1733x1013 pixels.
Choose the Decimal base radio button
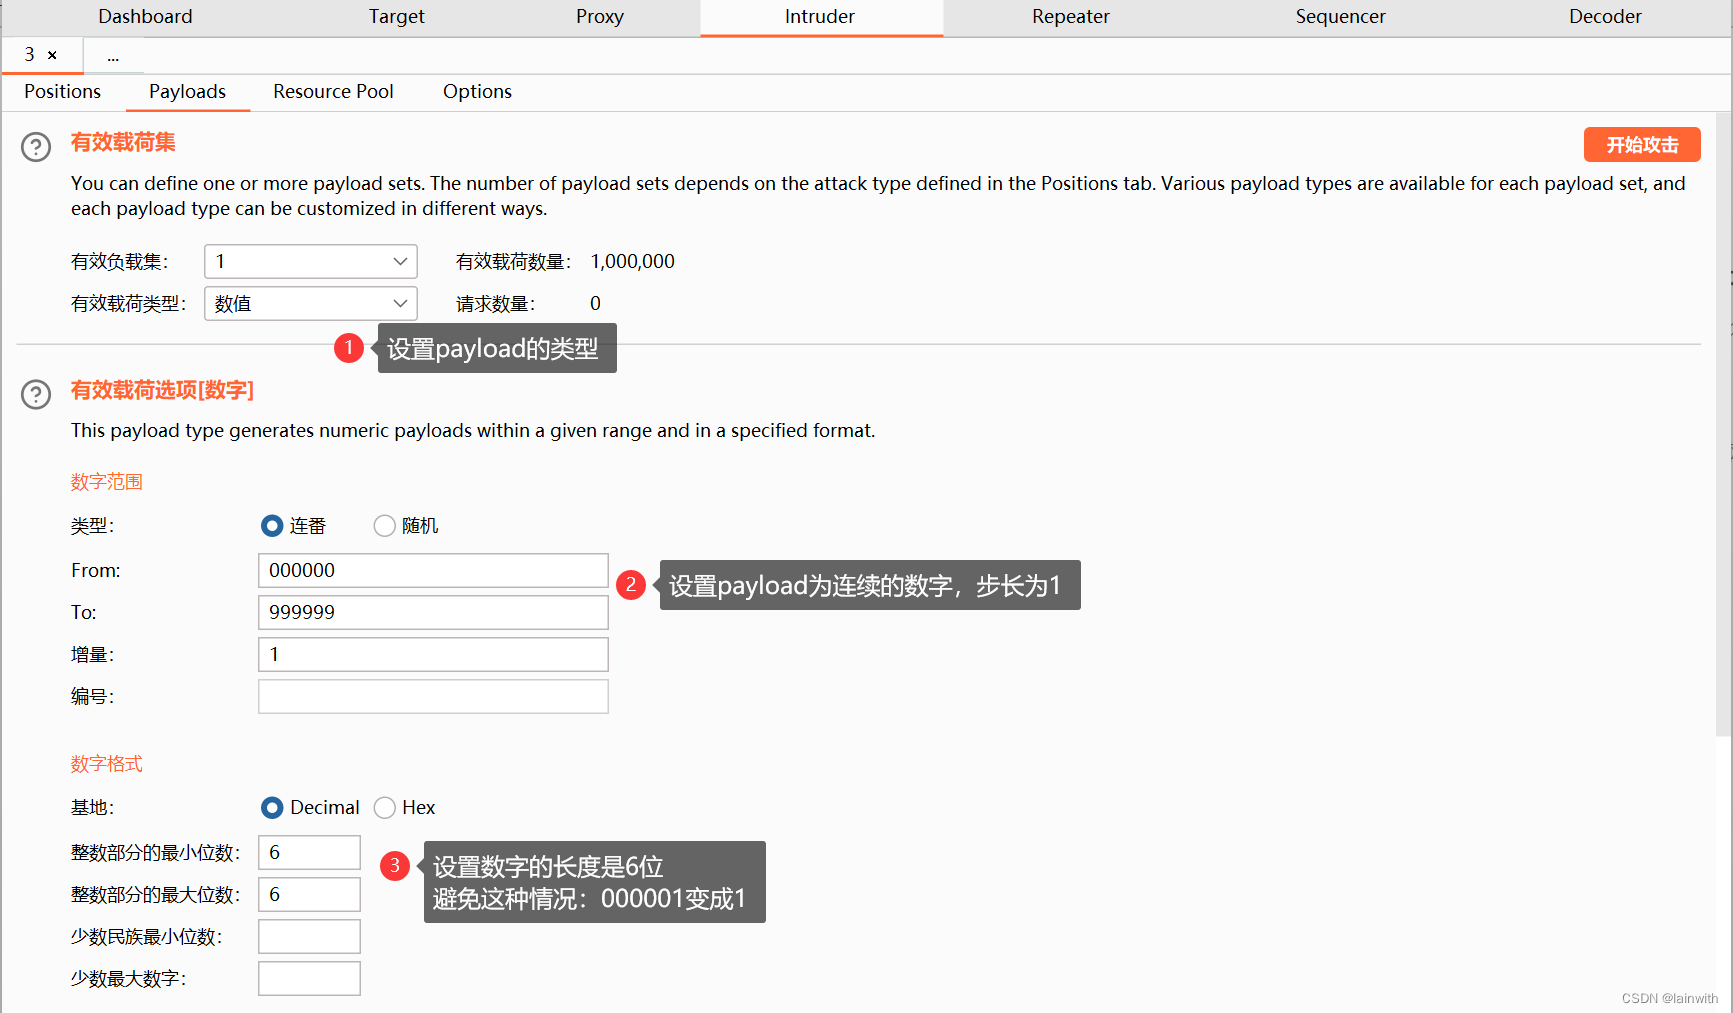272,808
